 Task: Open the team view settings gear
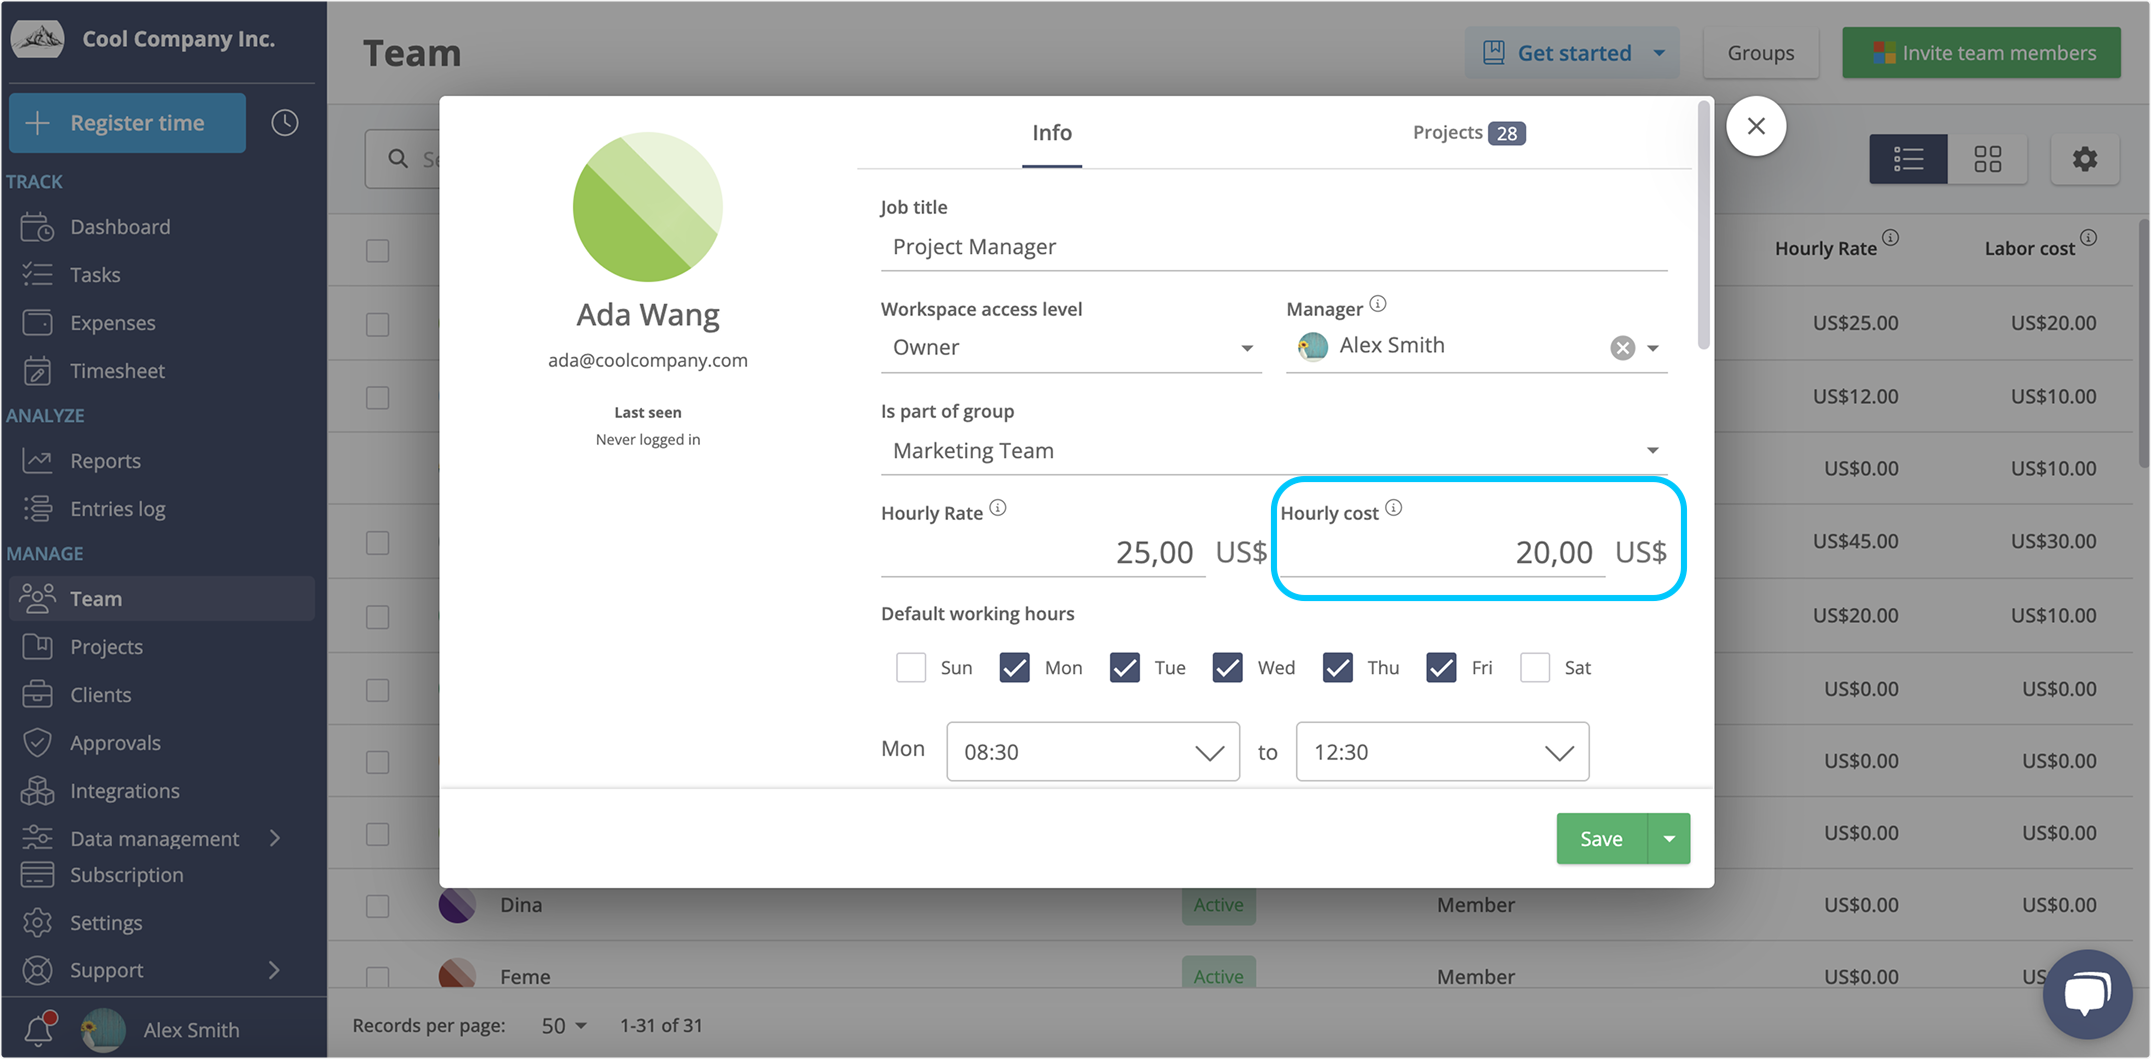[x=2085, y=158]
